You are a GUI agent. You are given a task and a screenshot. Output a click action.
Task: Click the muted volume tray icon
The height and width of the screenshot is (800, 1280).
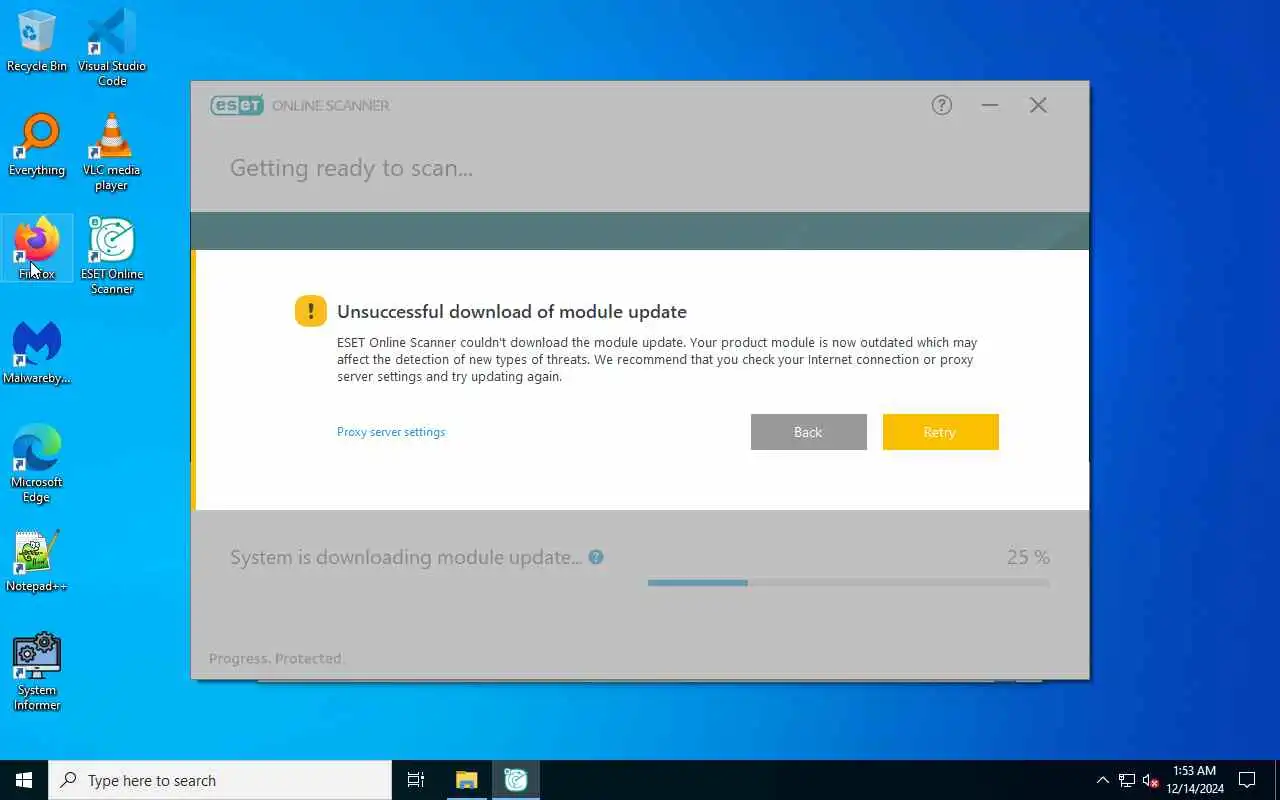[x=1151, y=780]
